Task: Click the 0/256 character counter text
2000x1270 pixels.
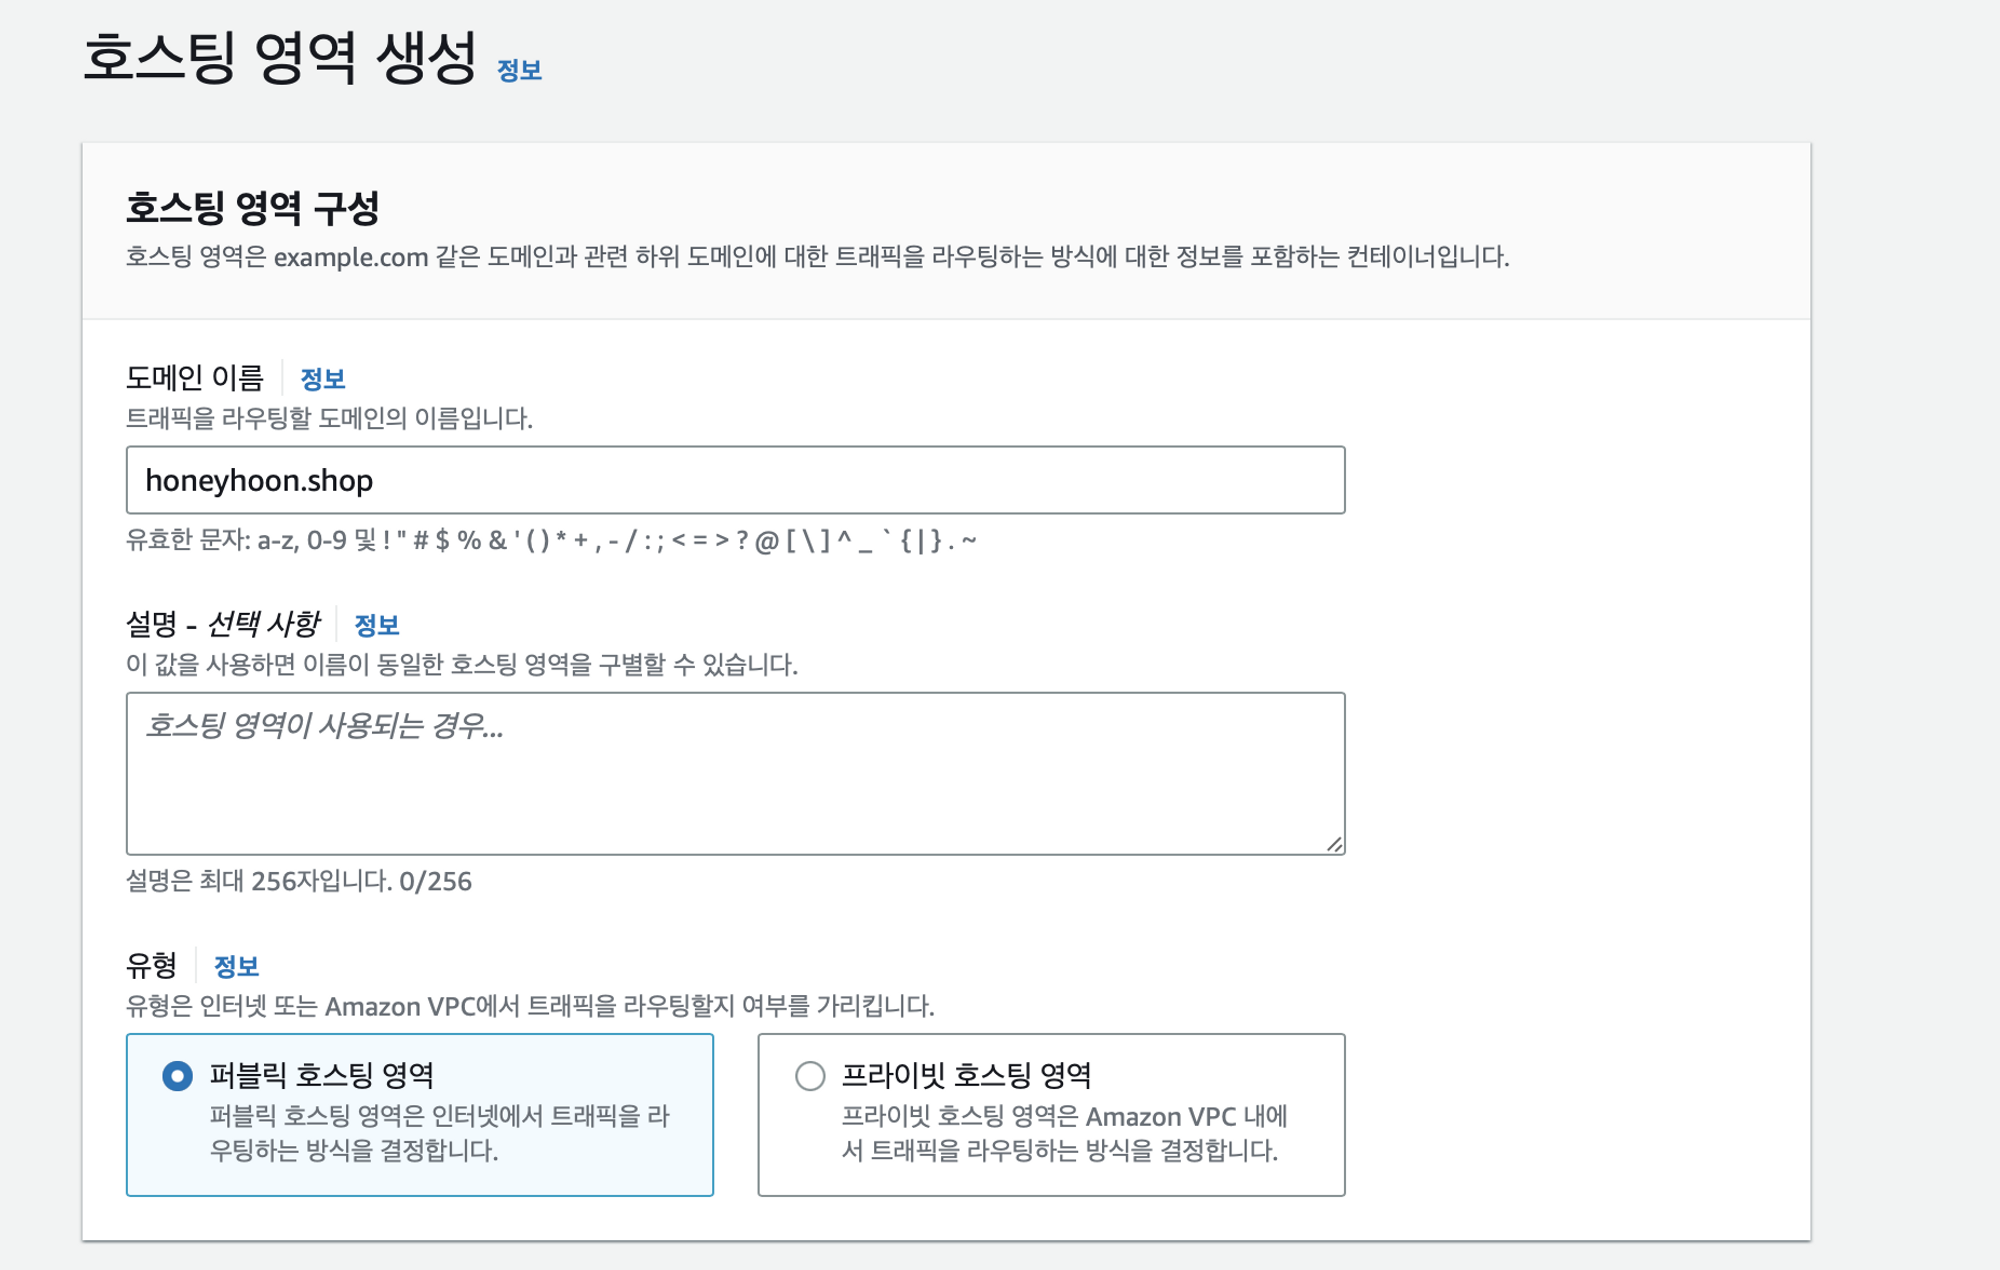Action: coord(435,881)
